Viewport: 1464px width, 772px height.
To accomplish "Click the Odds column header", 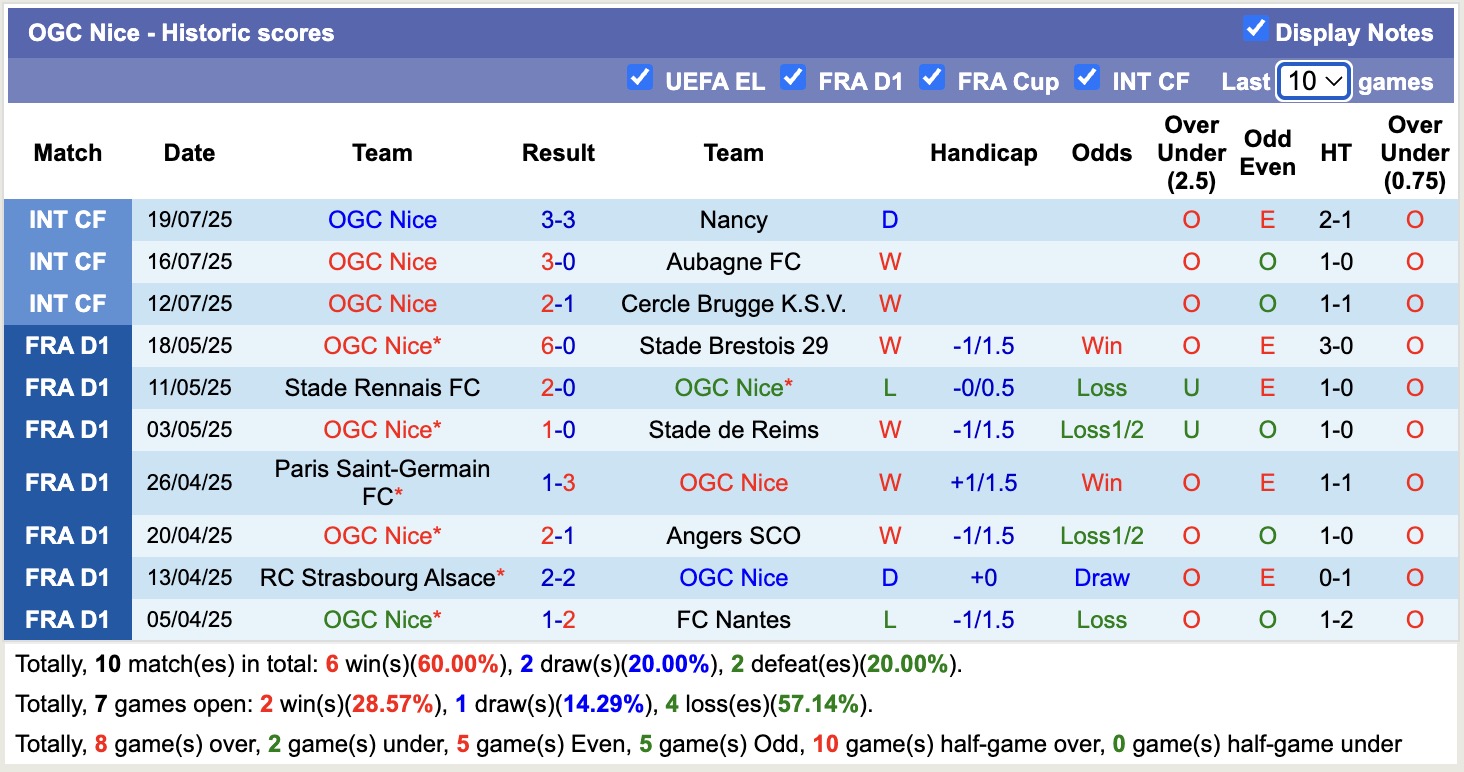I will click(1101, 152).
